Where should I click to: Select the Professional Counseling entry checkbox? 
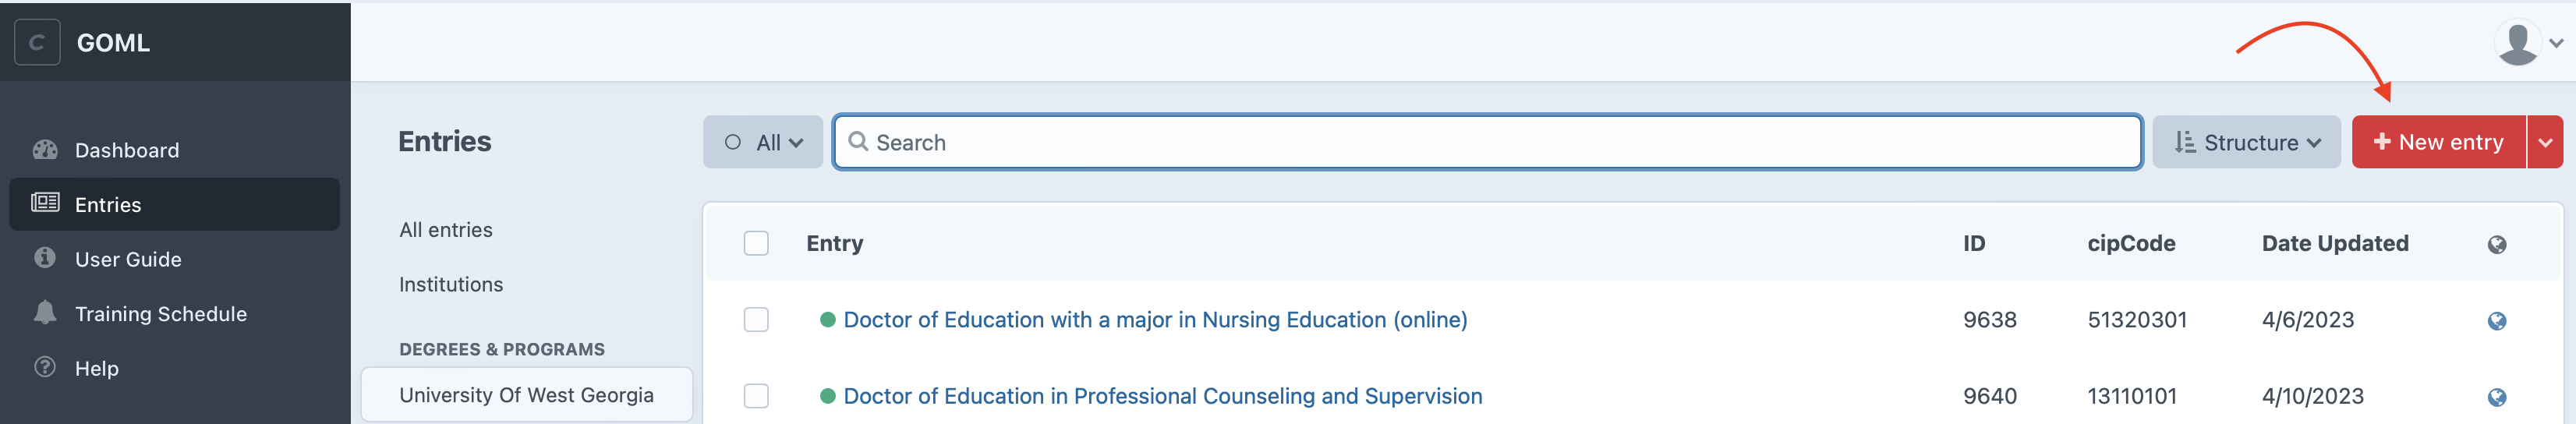tap(756, 396)
